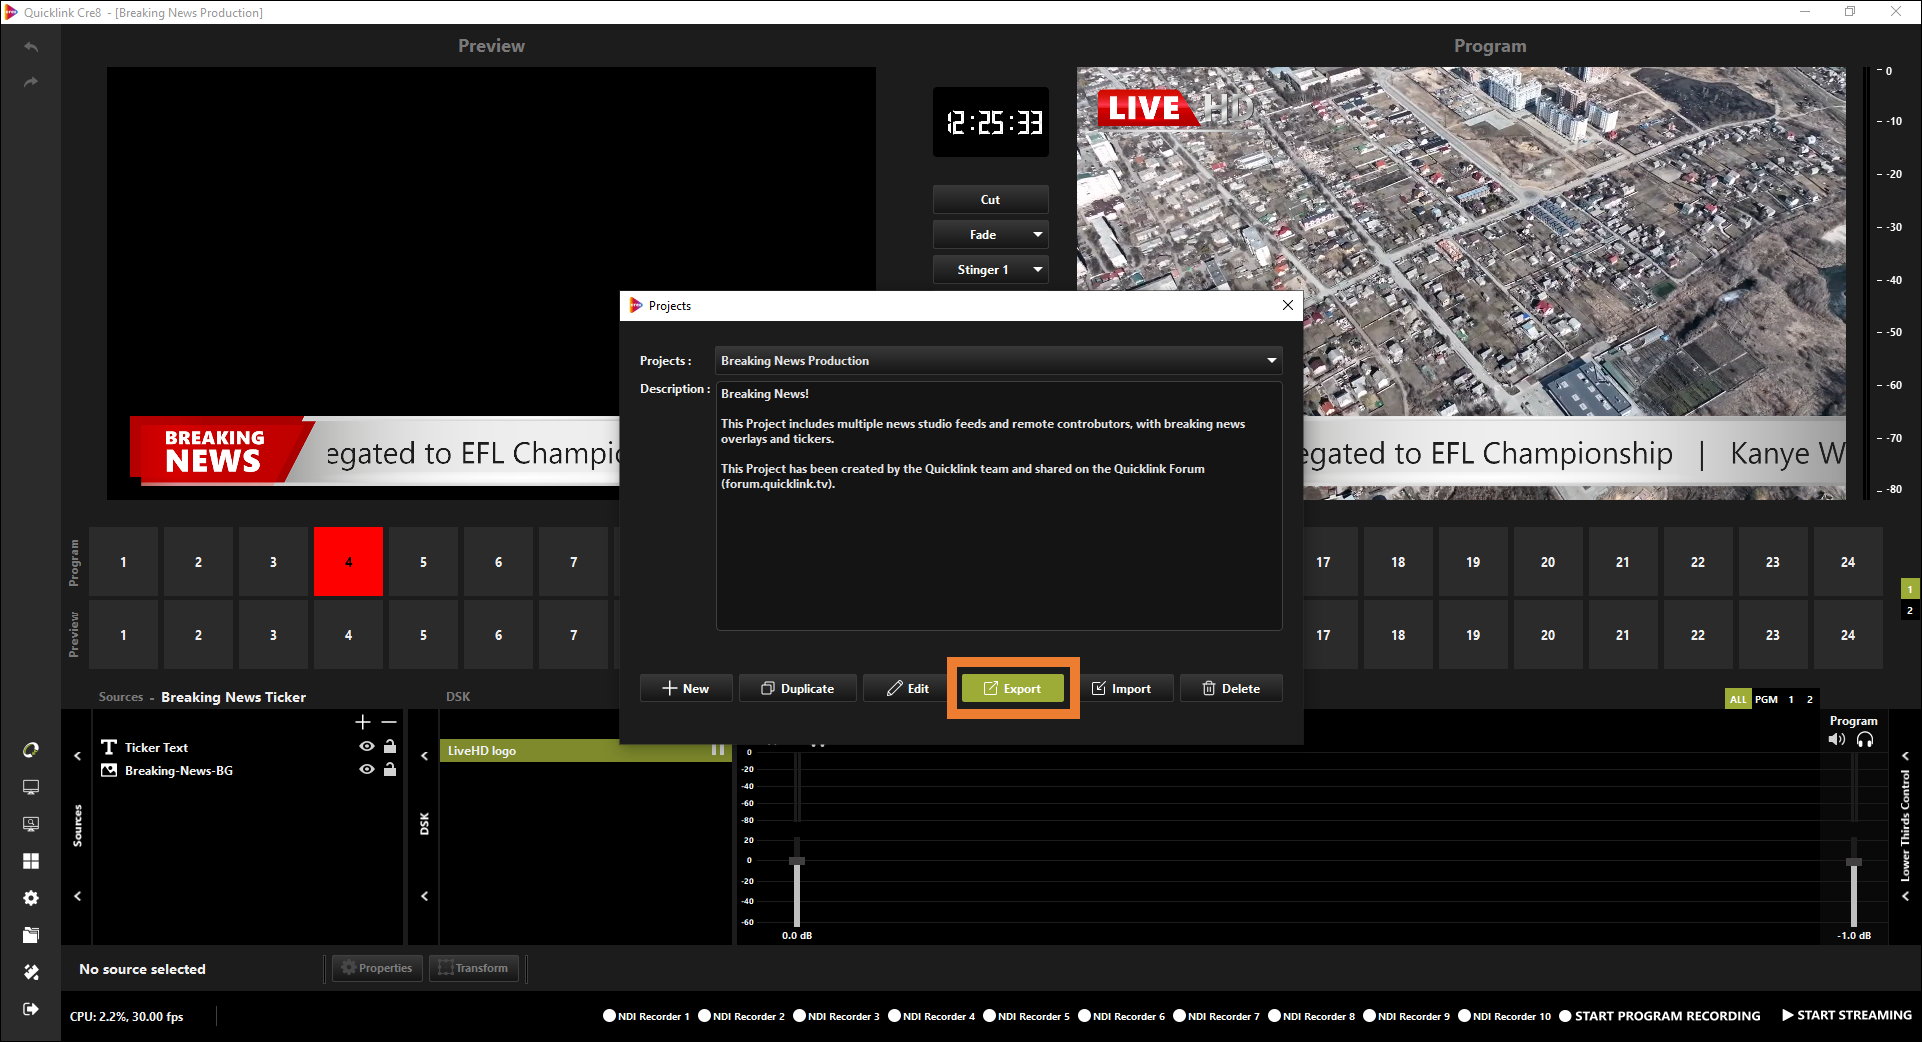Select the ALL audio mixer tab
Image resolution: width=1922 pixels, height=1042 pixels.
tap(1738, 699)
